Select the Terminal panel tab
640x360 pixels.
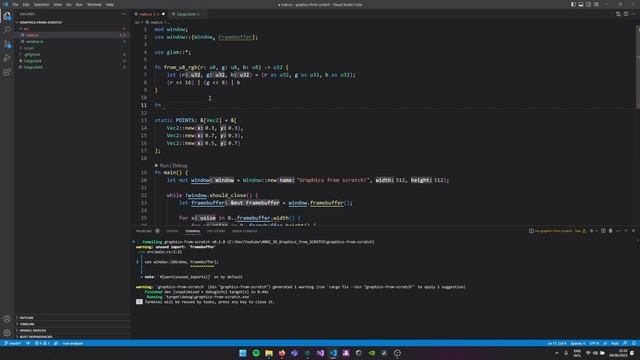[x=193, y=231]
